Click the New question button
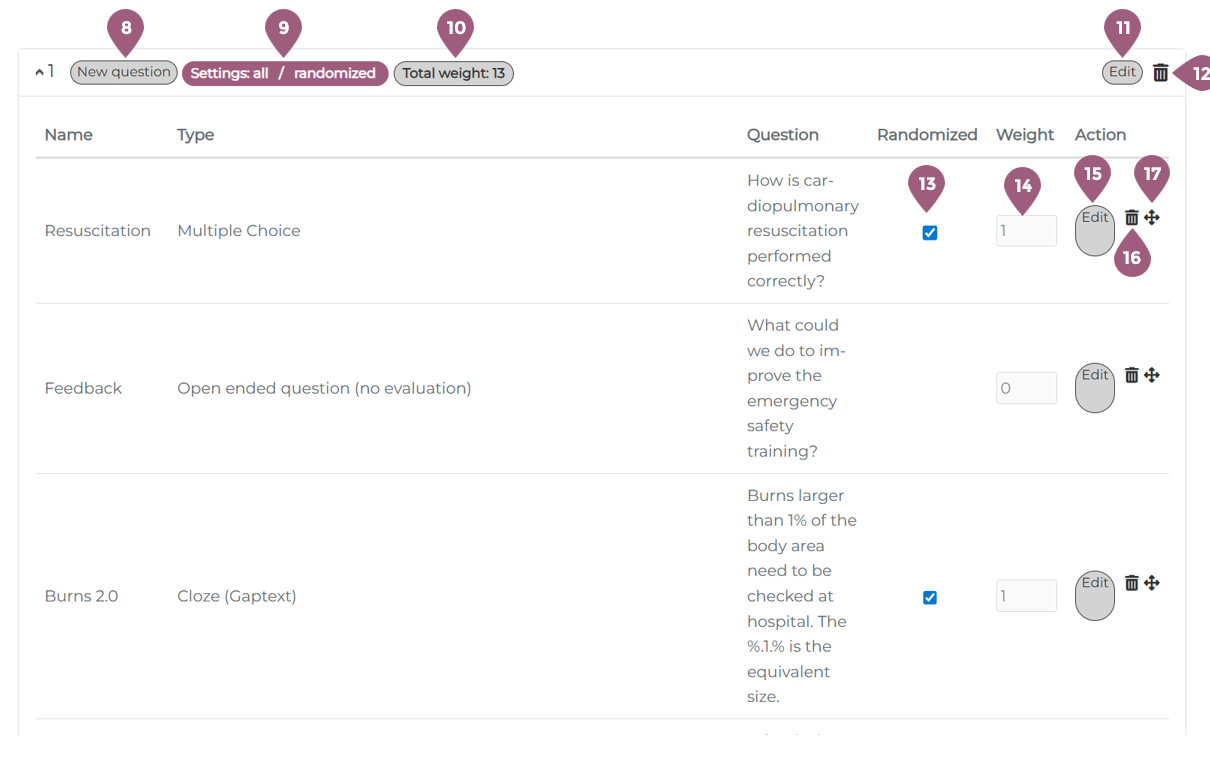This screenshot has width=1210, height=771. (x=124, y=72)
